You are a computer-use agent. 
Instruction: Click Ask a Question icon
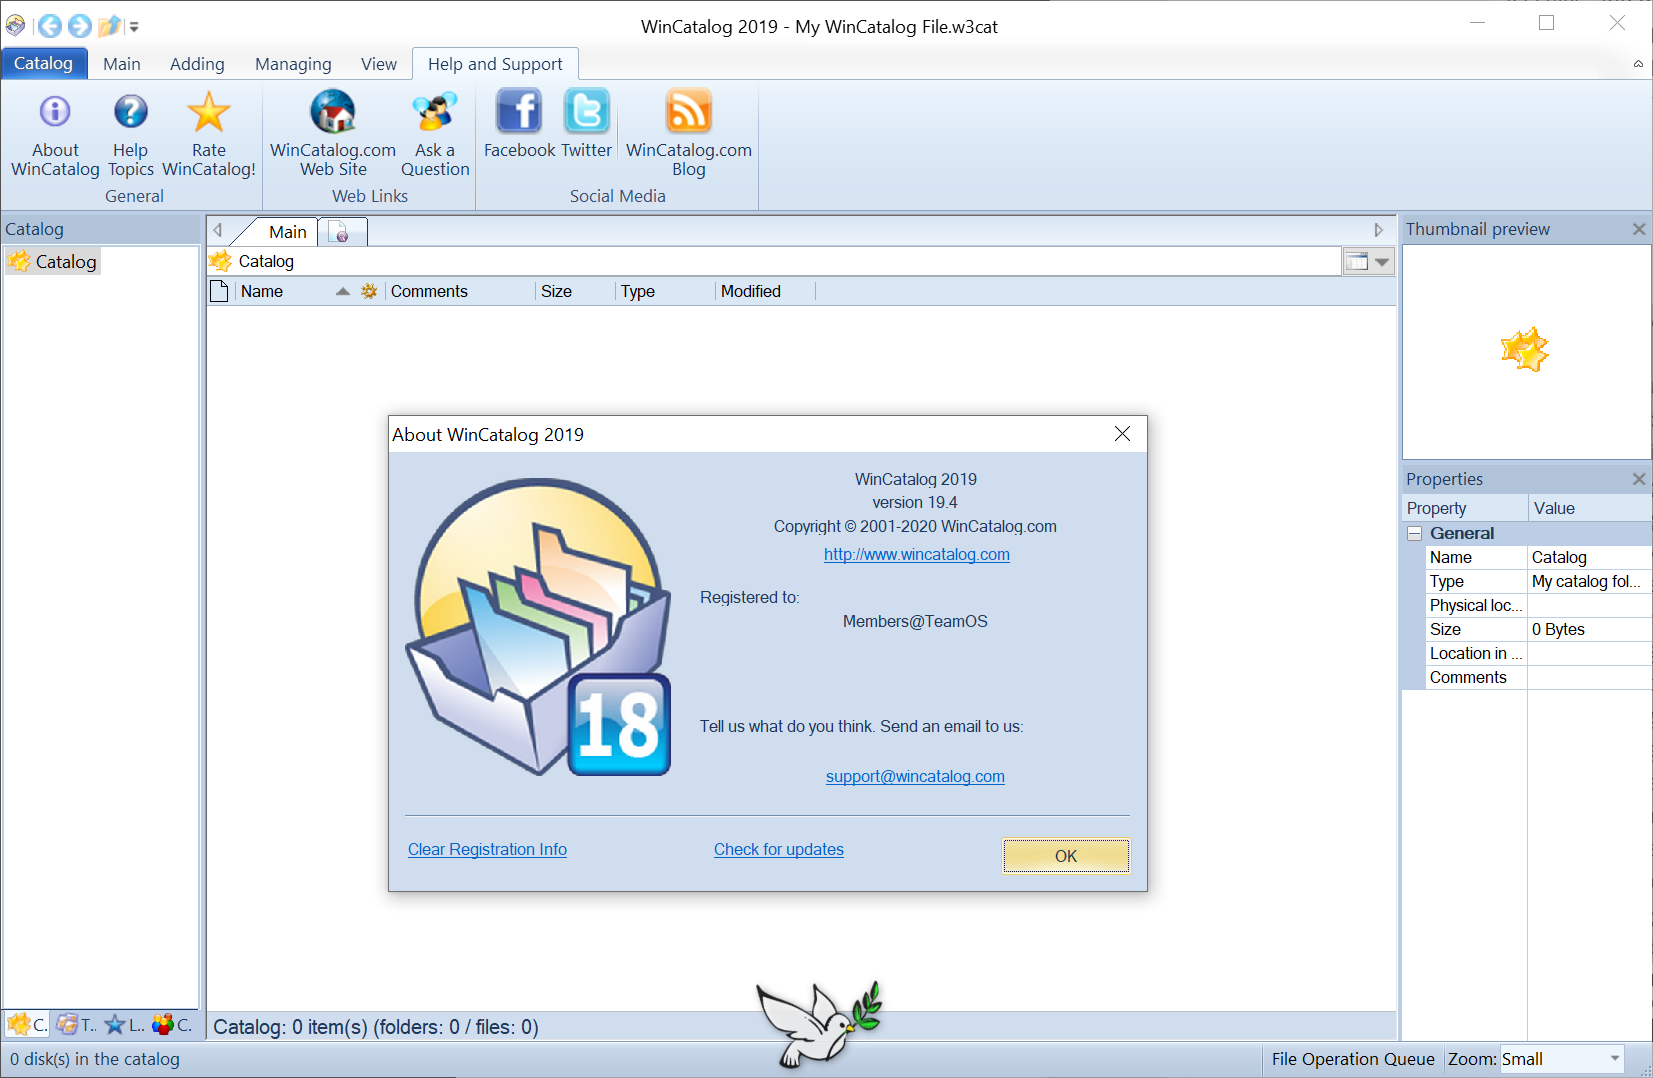tap(435, 112)
